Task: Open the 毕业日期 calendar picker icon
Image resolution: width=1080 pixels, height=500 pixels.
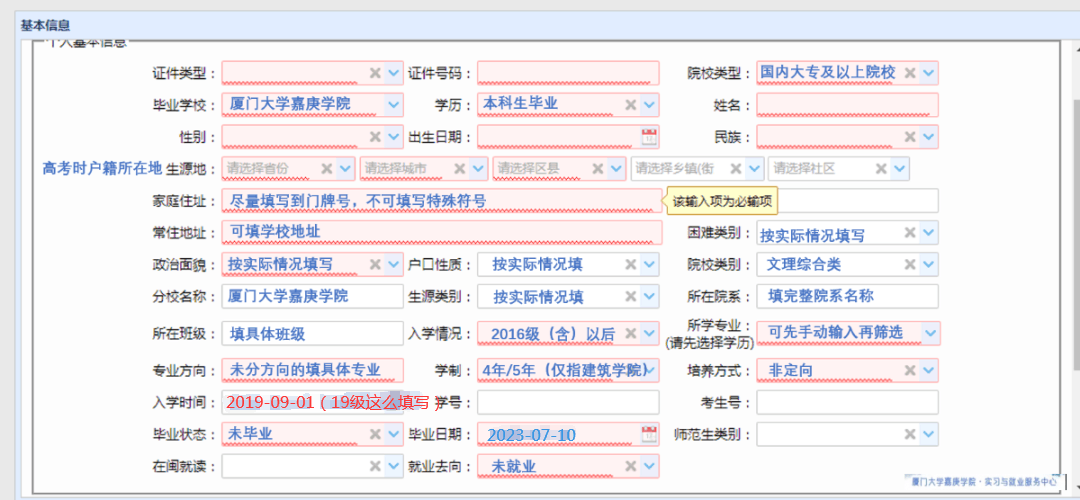Action: [x=649, y=434]
